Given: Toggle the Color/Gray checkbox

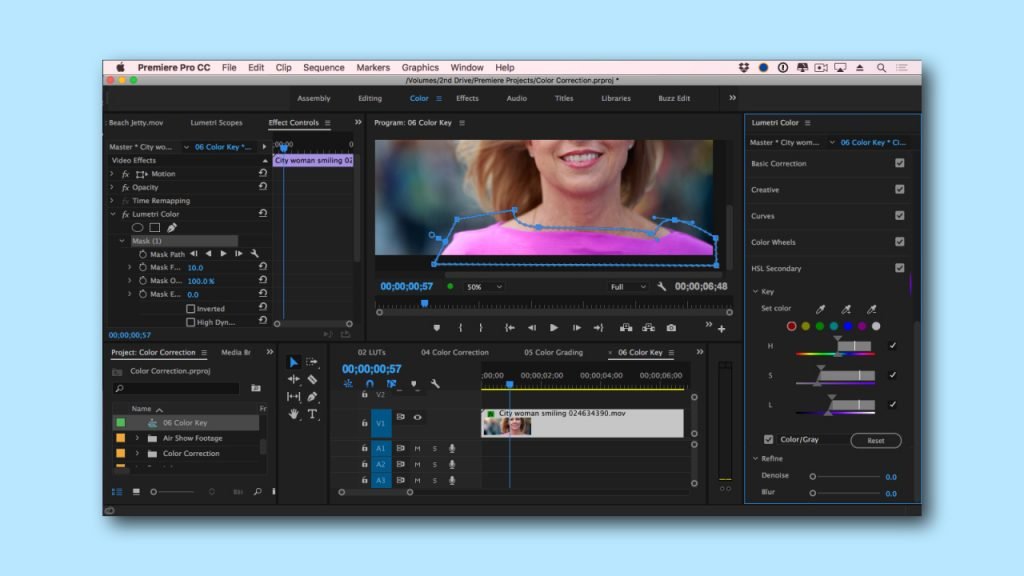Looking at the screenshot, I should (769, 440).
